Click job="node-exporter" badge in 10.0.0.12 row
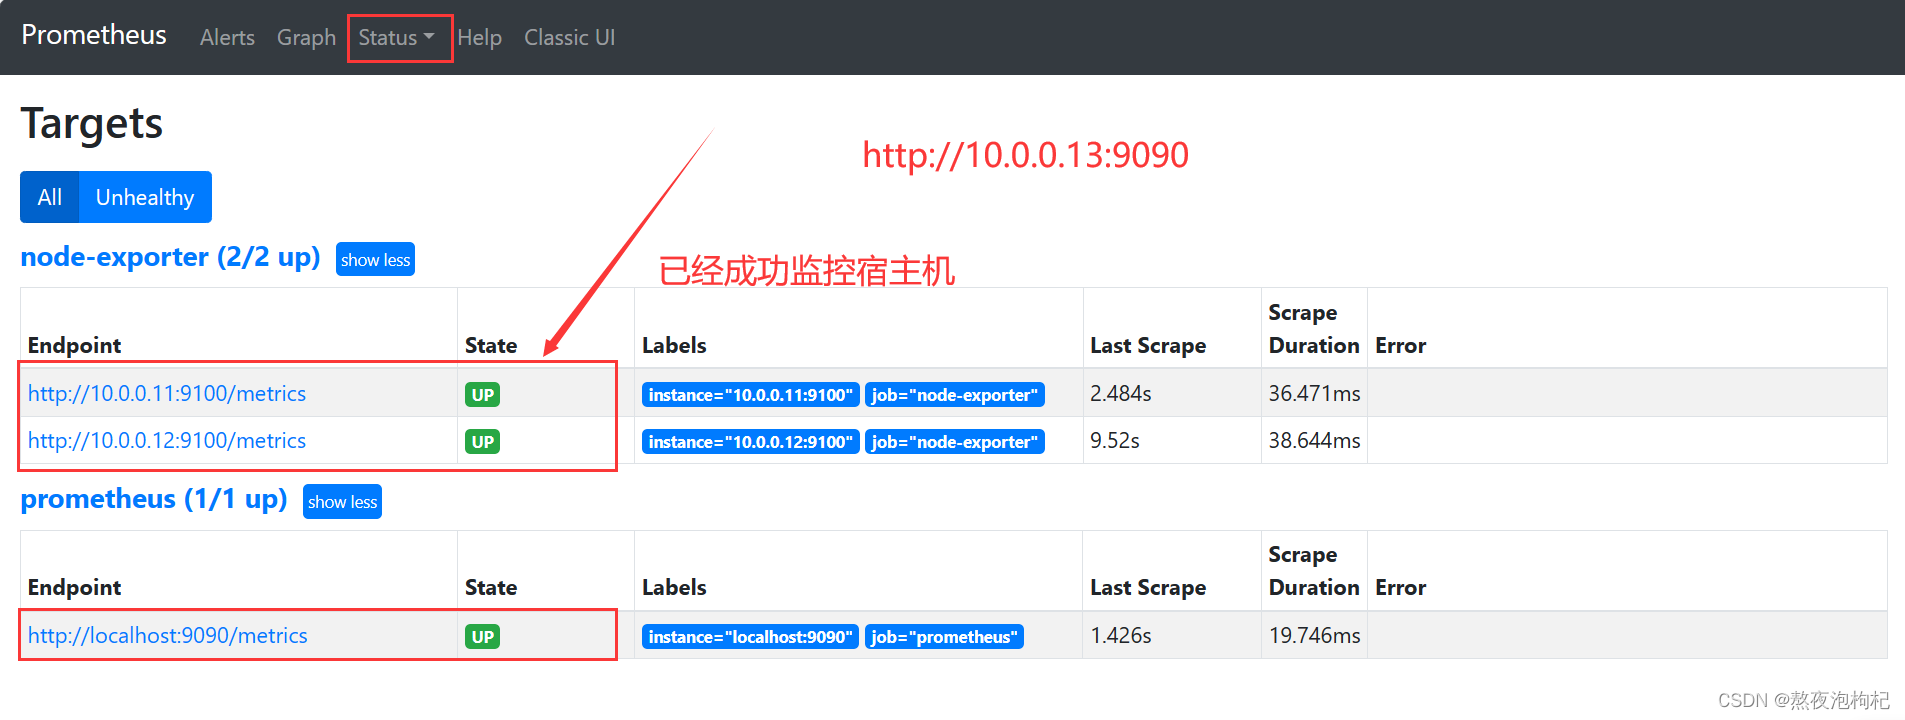Viewport: 1905px width, 720px height. point(955,442)
